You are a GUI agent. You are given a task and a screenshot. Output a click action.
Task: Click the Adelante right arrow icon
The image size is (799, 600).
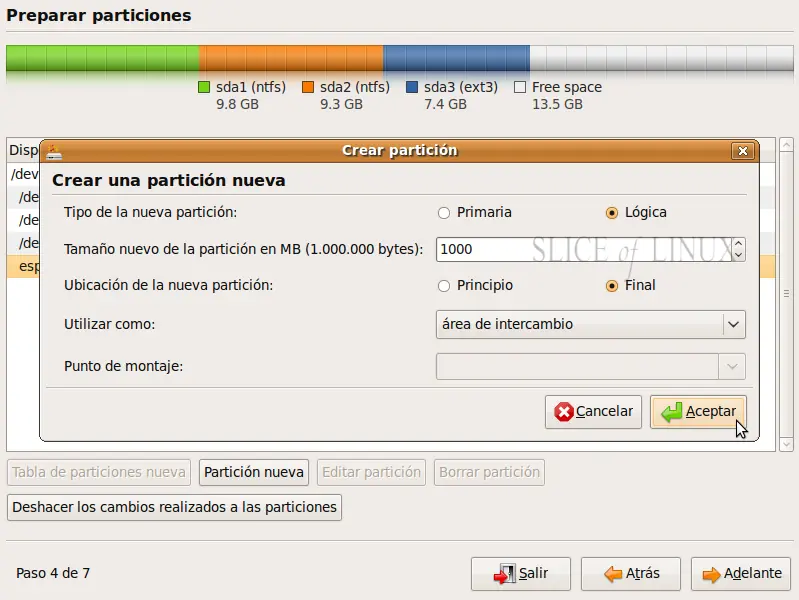(x=711, y=575)
